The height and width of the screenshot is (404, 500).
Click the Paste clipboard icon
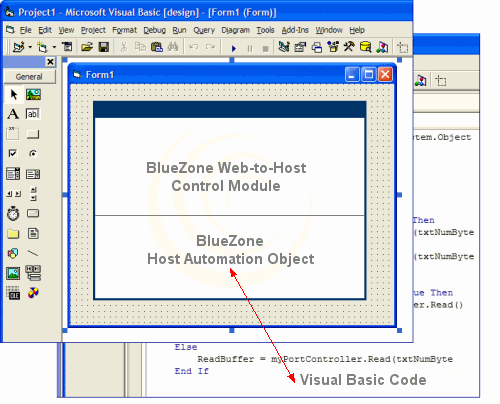pos(156,47)
